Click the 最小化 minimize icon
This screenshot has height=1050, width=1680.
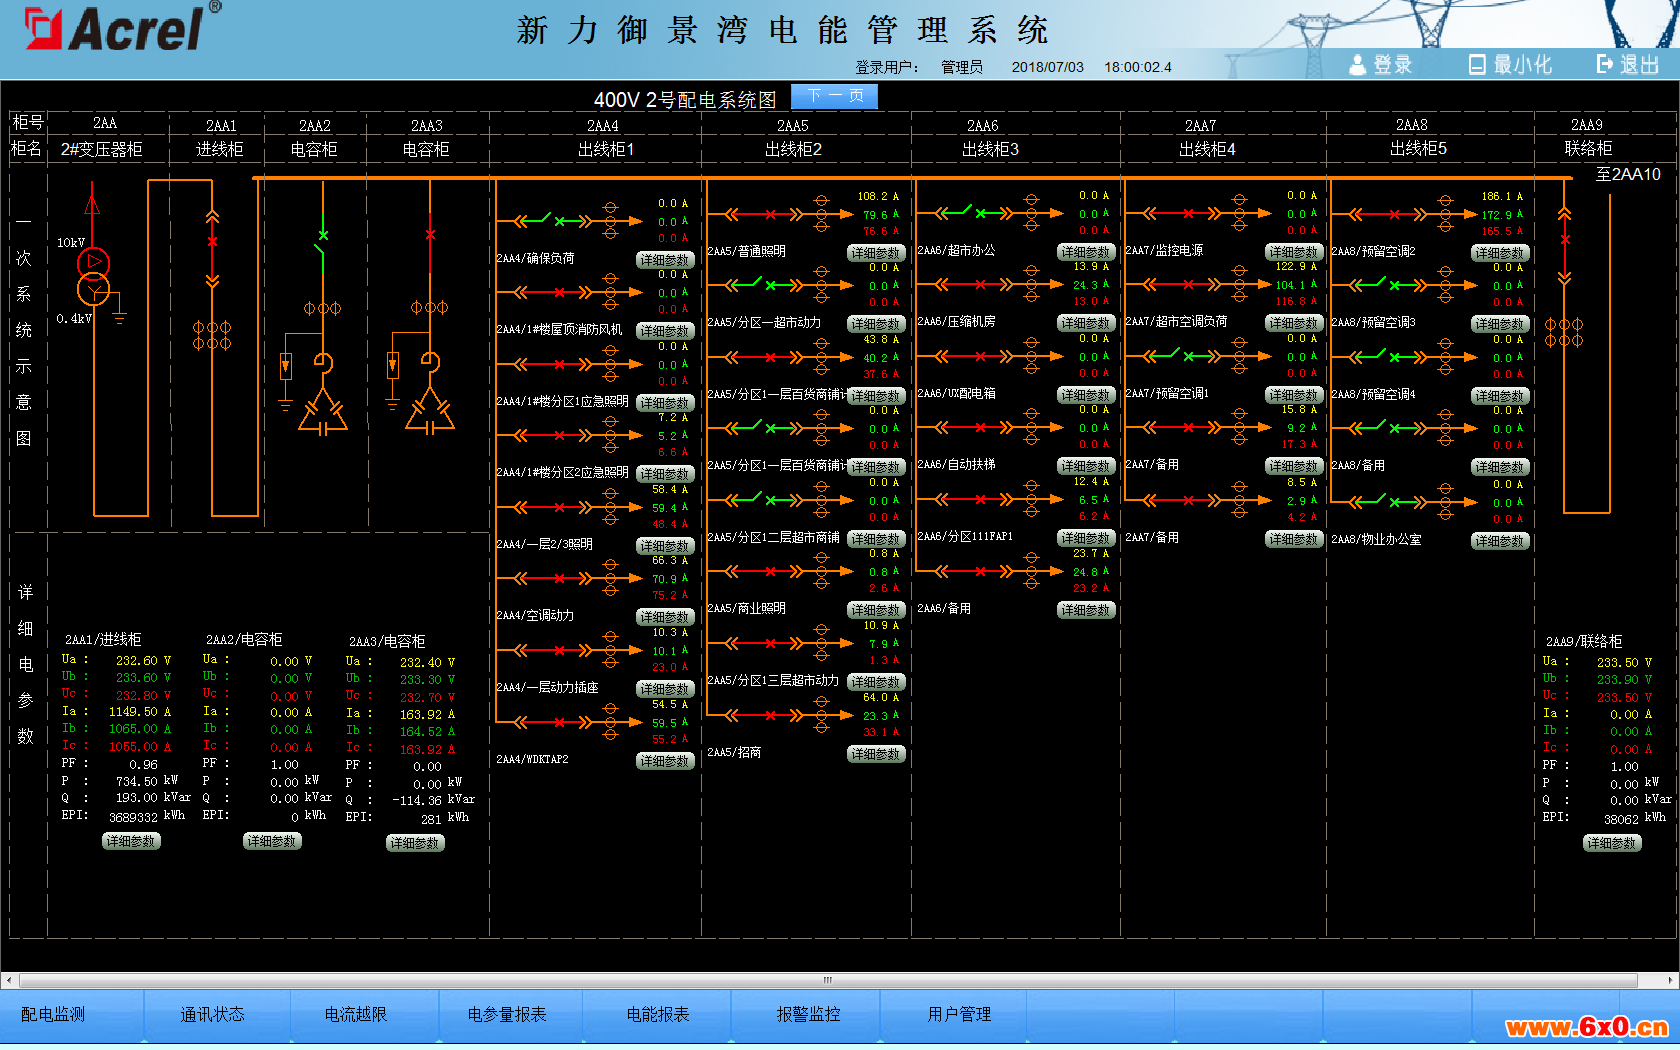click(x=1477, y=65)
